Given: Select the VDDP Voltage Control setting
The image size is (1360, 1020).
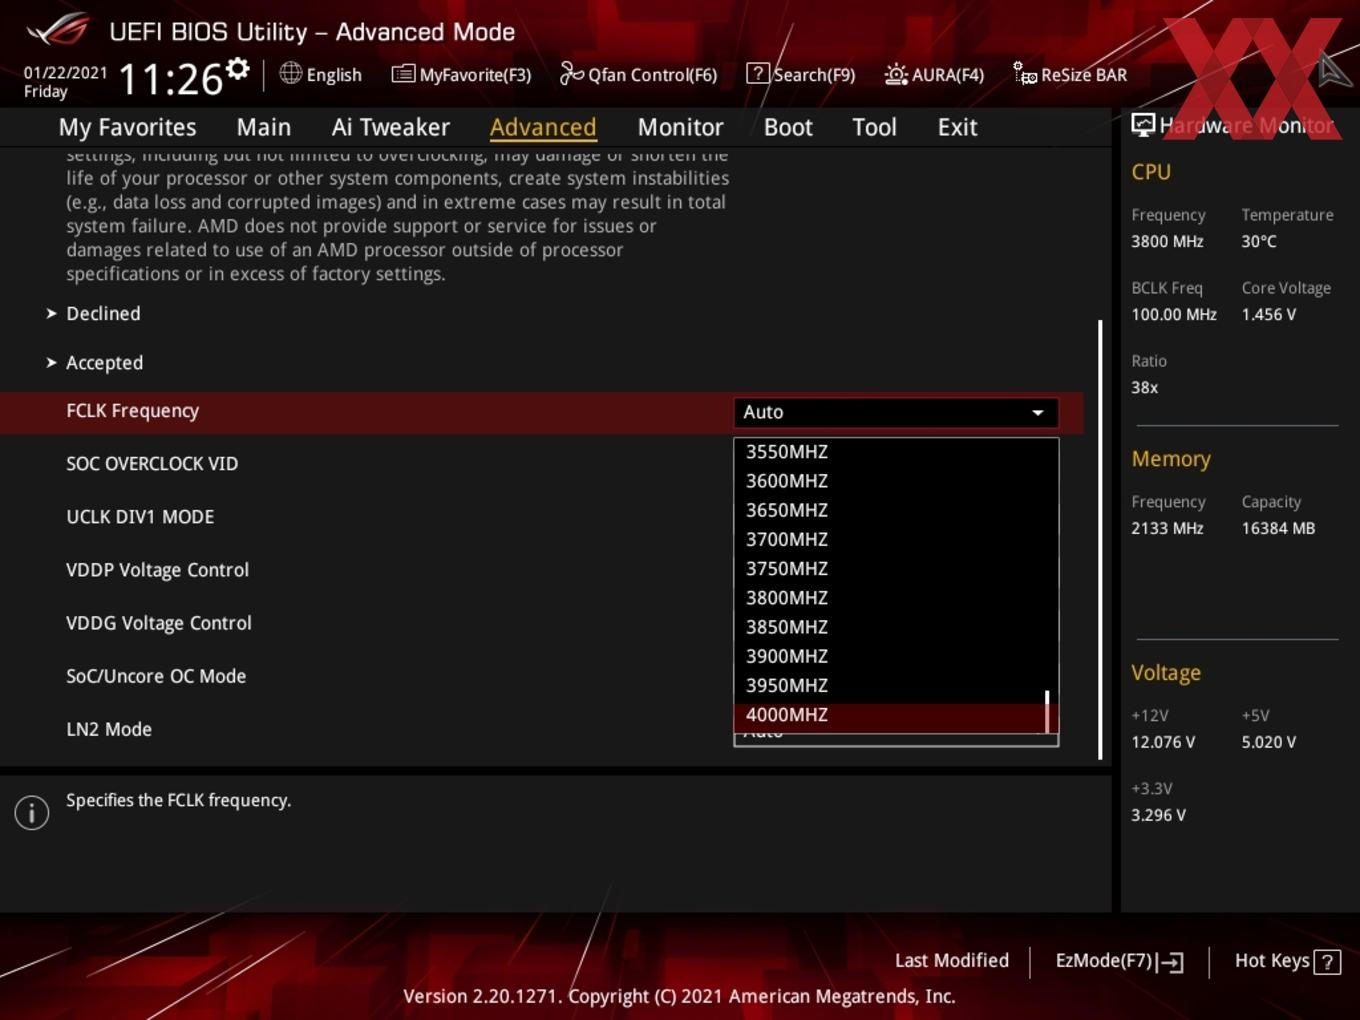Looking at the screenshot, I should [x=157, y=570].
